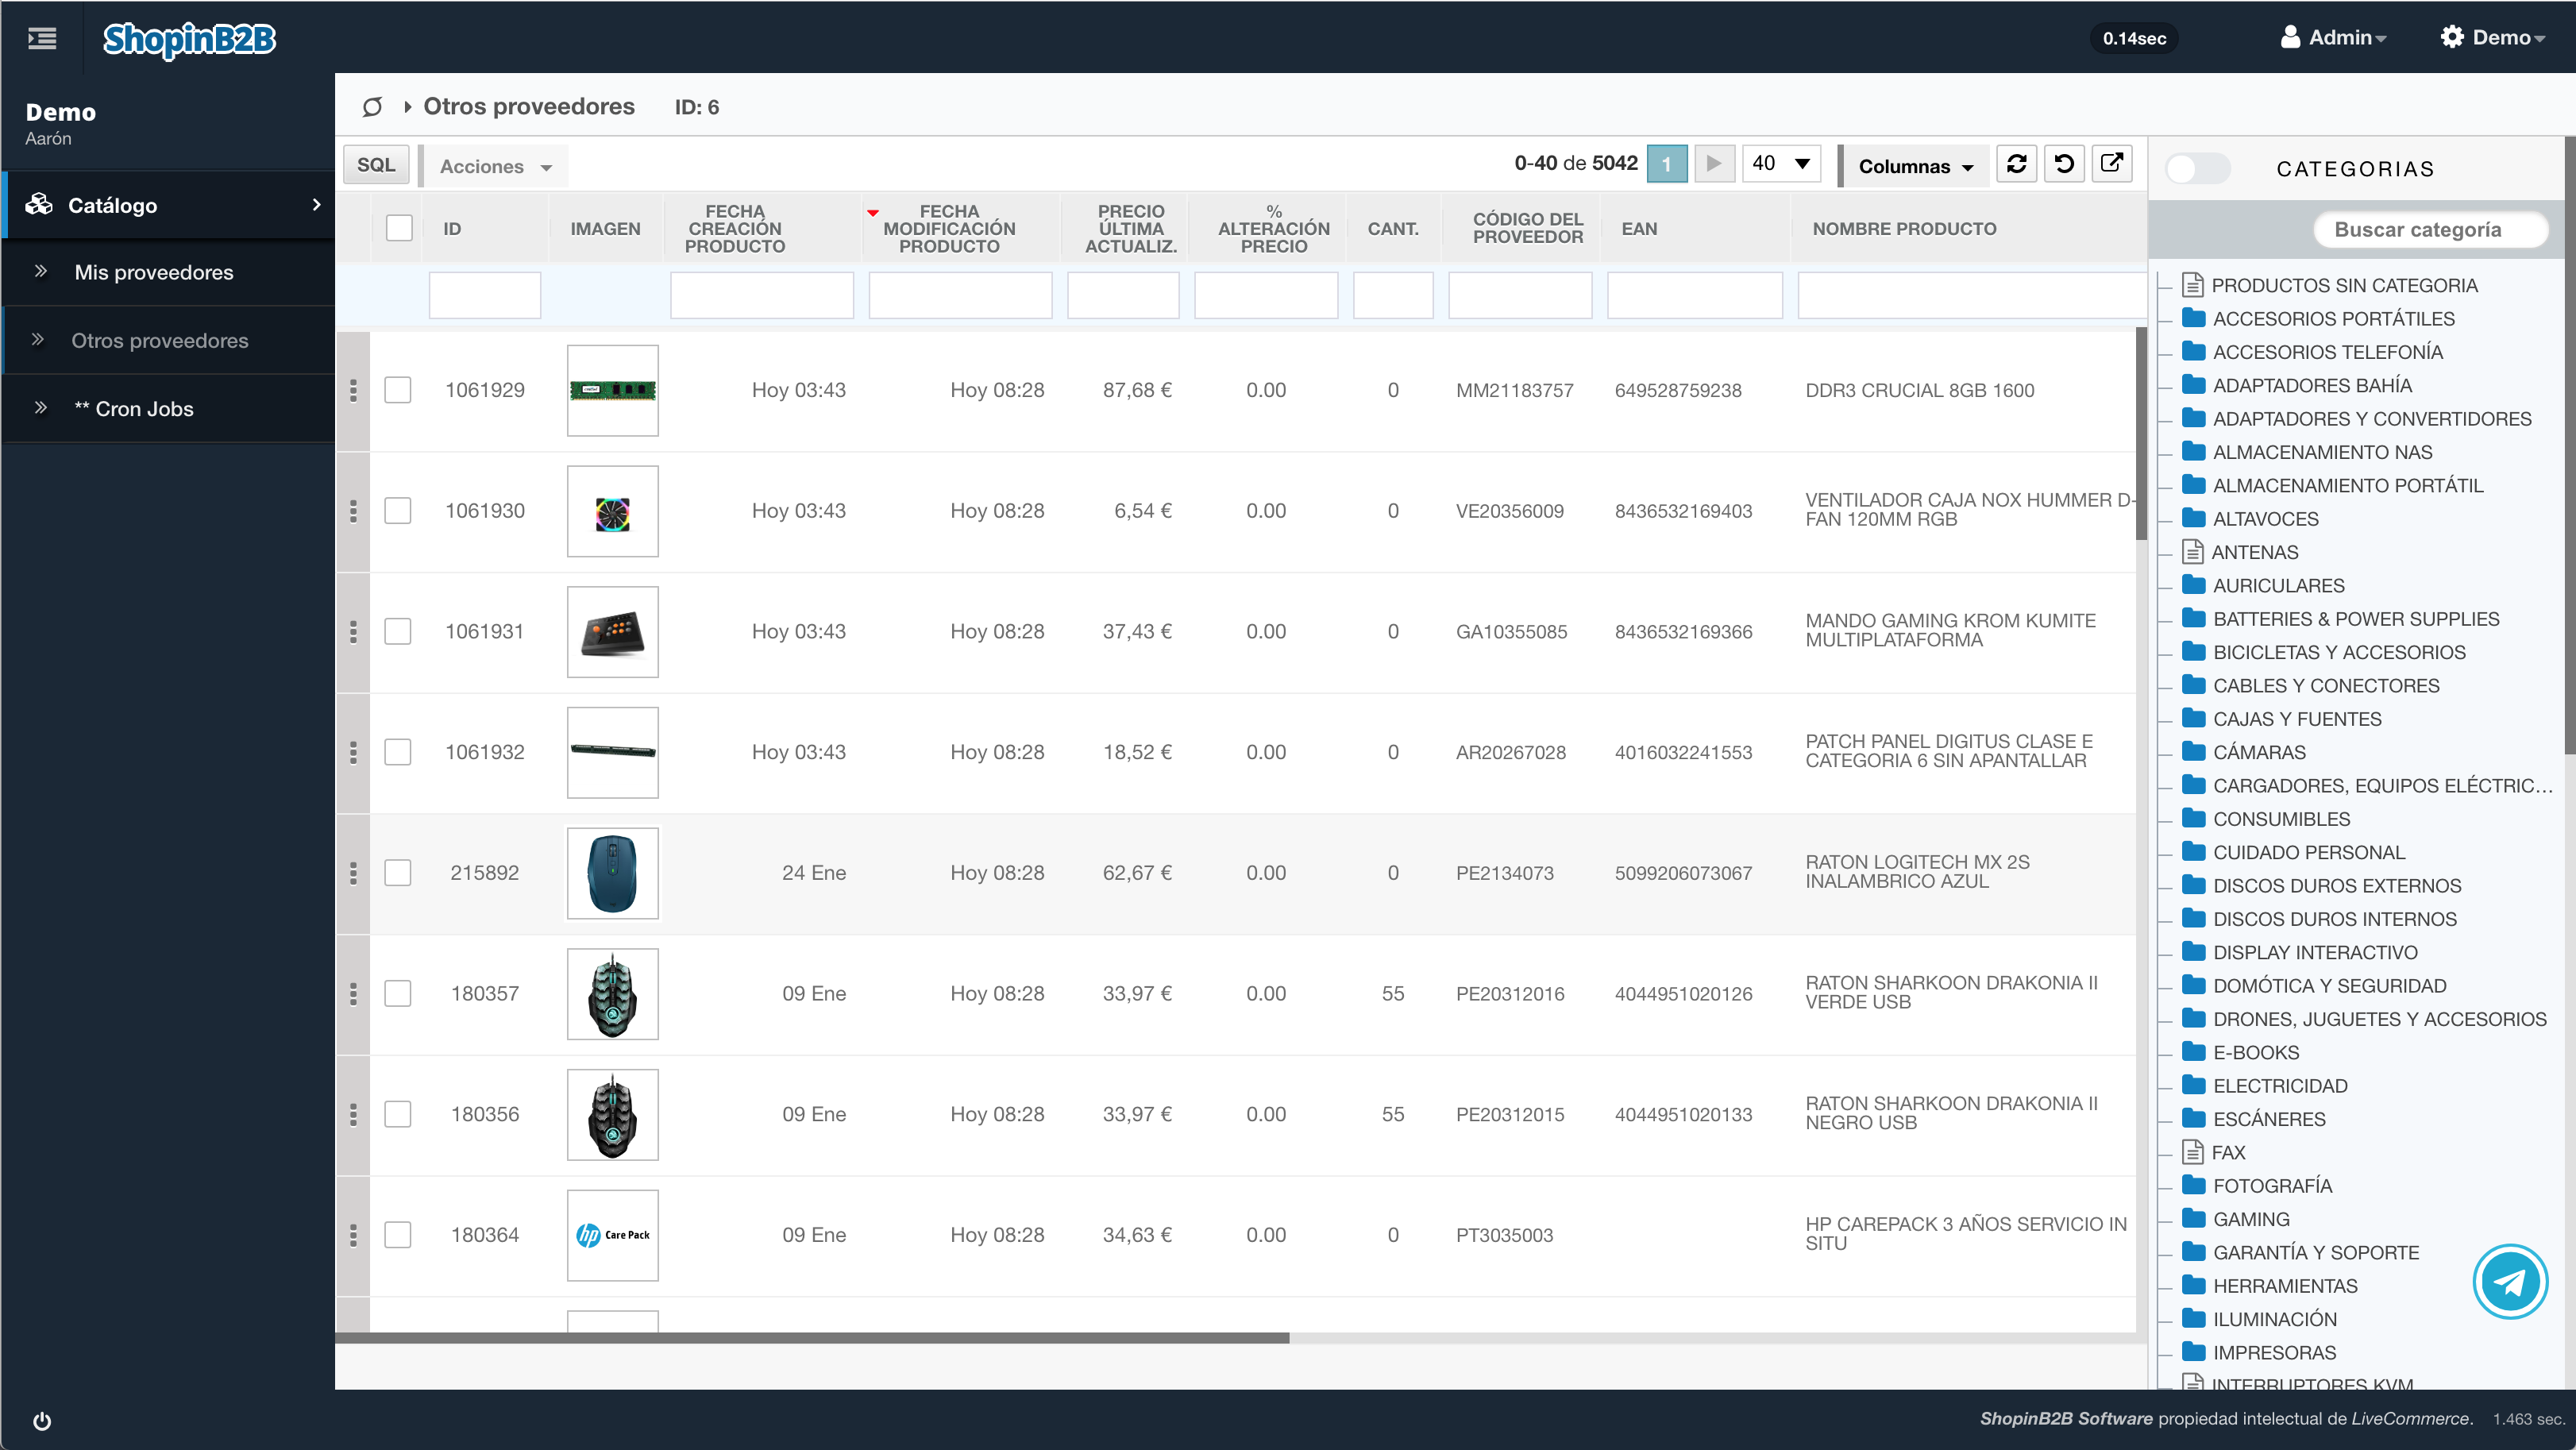Open row menu for product 1061931

pyautogui.click(x=353, y=632)
